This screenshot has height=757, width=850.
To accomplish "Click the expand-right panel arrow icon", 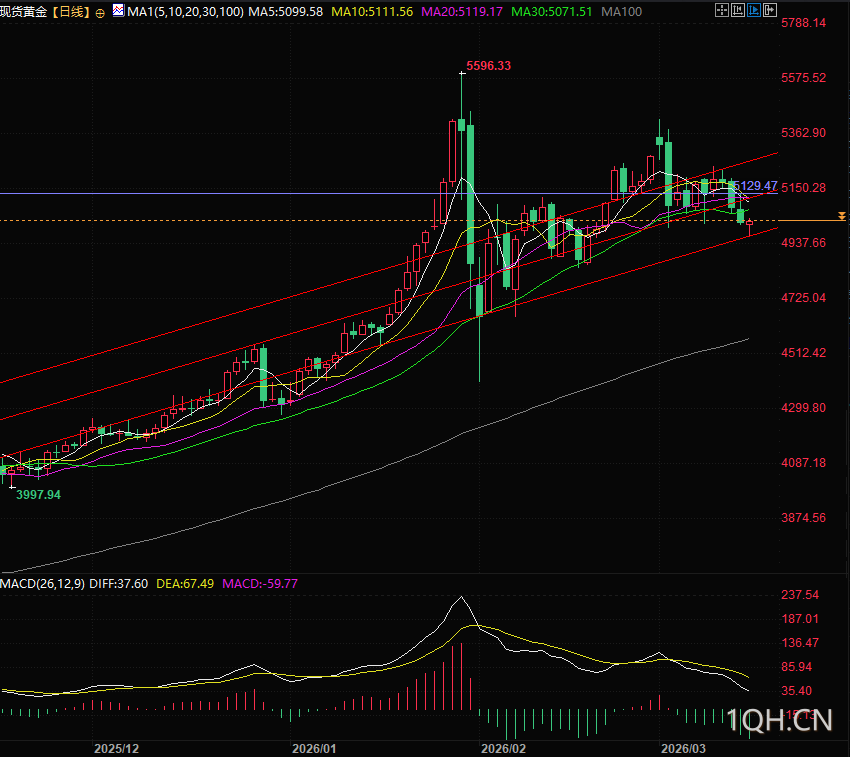I will 770,10.
